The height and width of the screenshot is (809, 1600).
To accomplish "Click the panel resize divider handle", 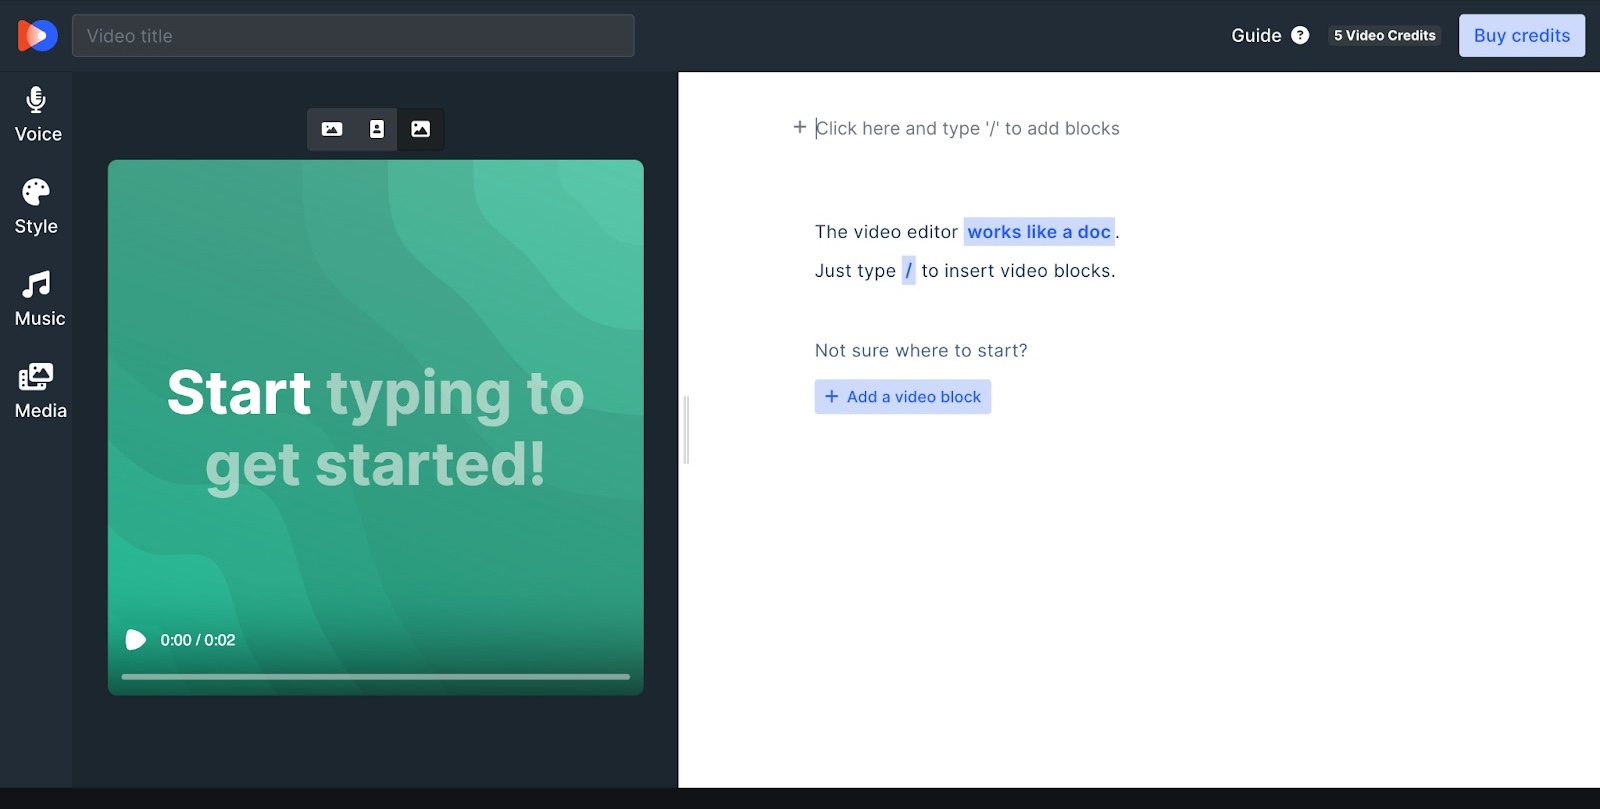I will coord(686,430).
